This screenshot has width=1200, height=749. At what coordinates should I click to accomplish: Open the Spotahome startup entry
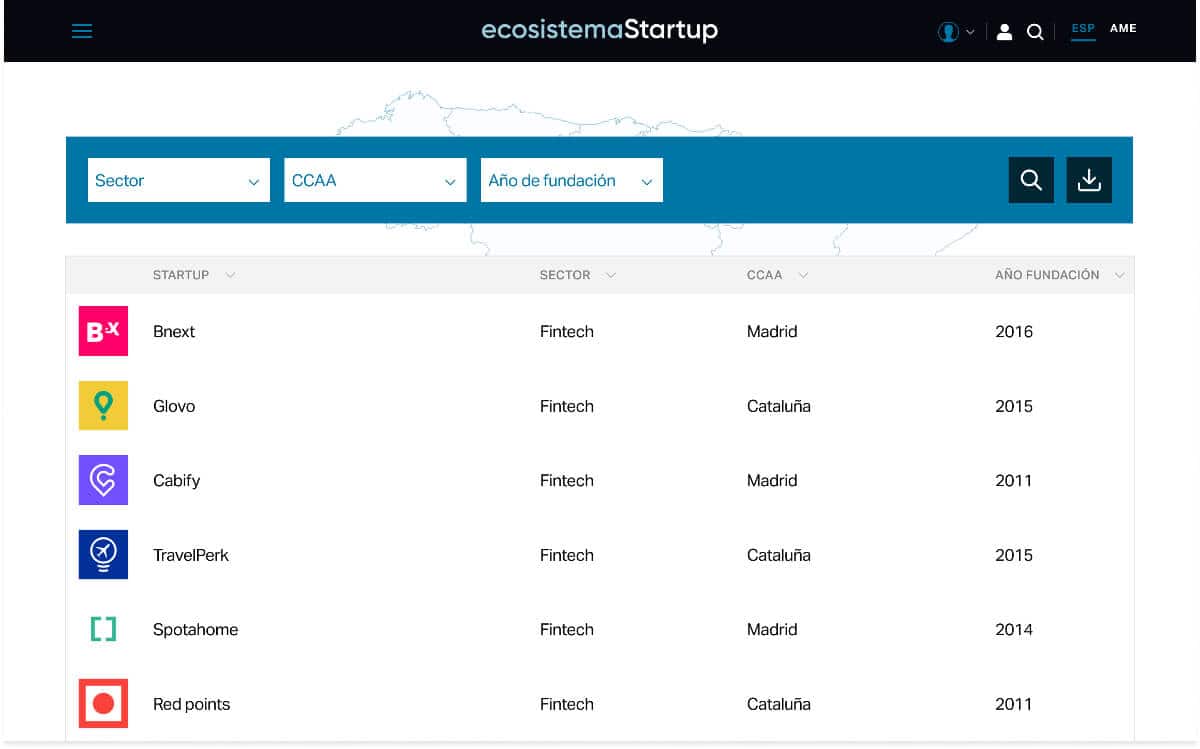click(x=195, y=630)
